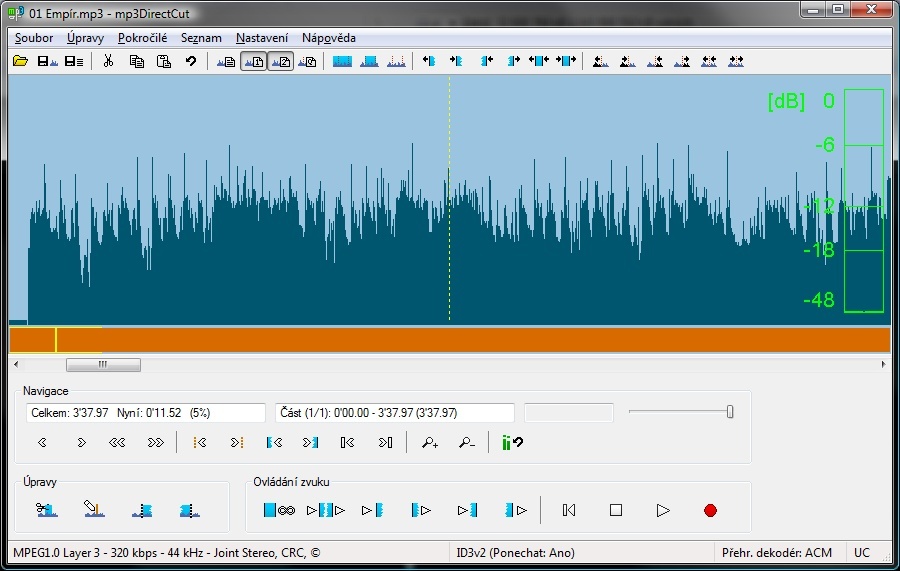This screenshot has height=571, width=900.
Task: Open the Nápověda menu
Action: click(x=328, y=38)
